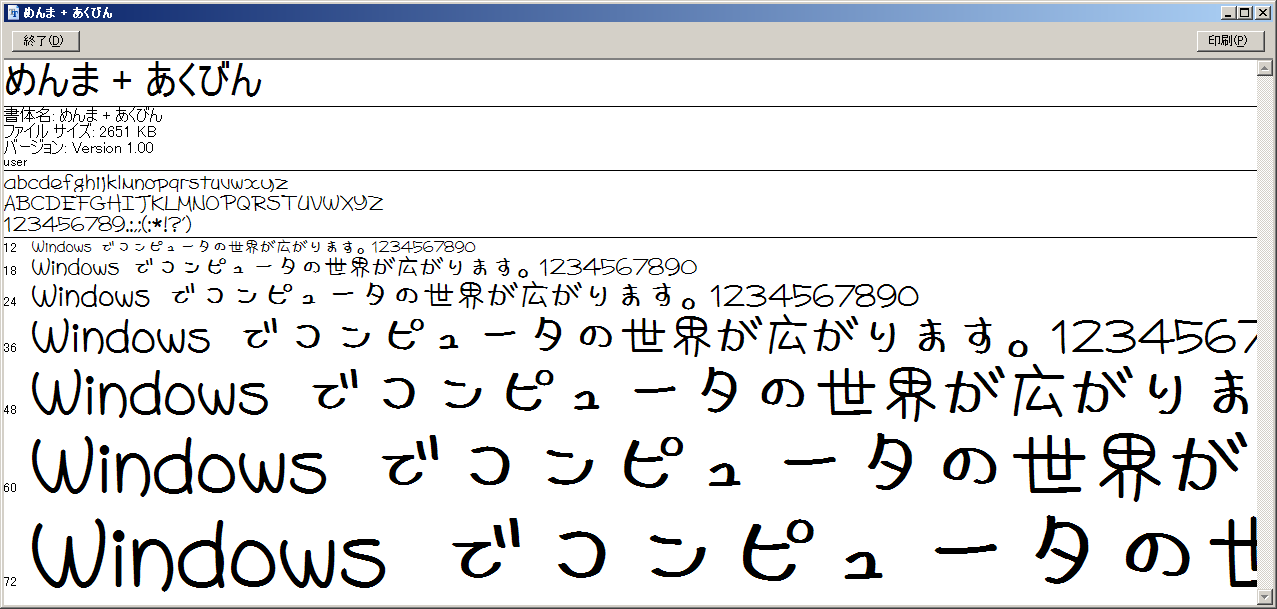Click the size label 18

(10, 271)
